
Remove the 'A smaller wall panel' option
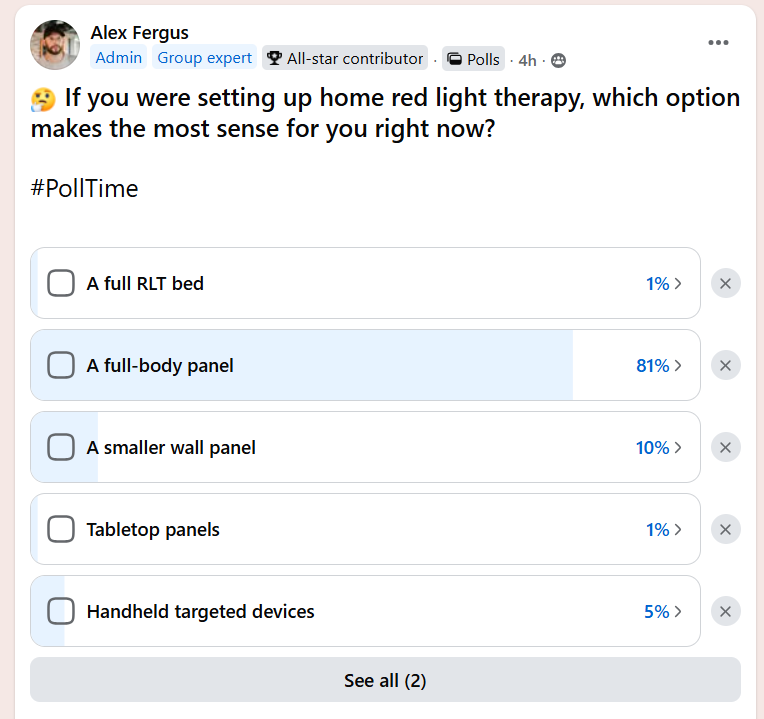click(725, 448)
